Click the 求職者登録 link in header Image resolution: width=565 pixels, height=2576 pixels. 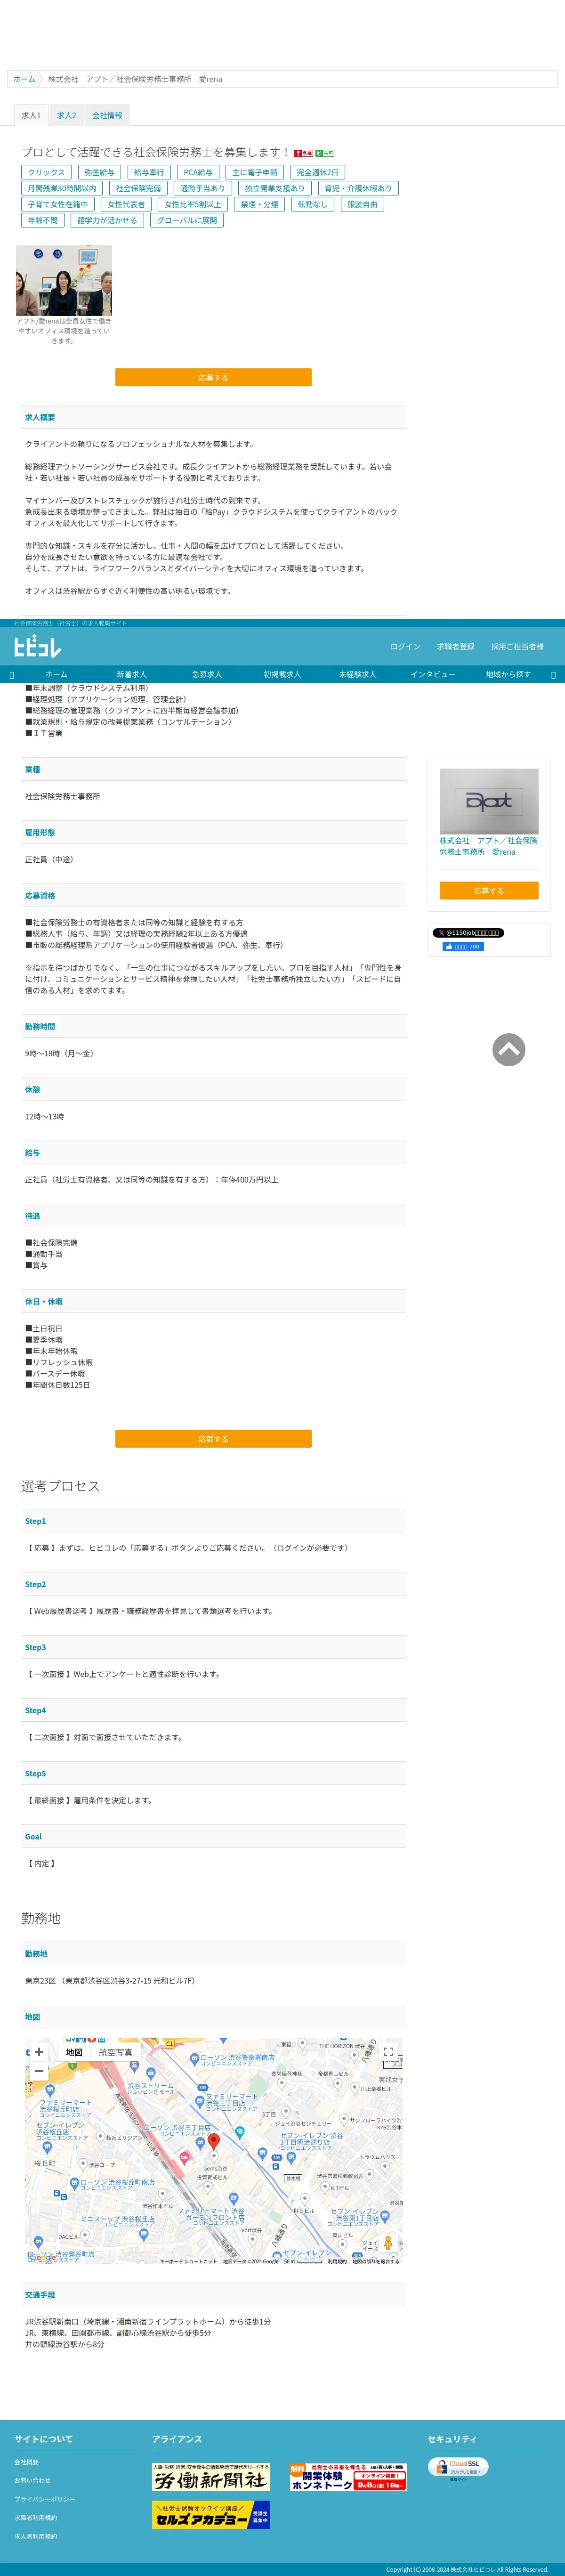(x=455, y=647)
